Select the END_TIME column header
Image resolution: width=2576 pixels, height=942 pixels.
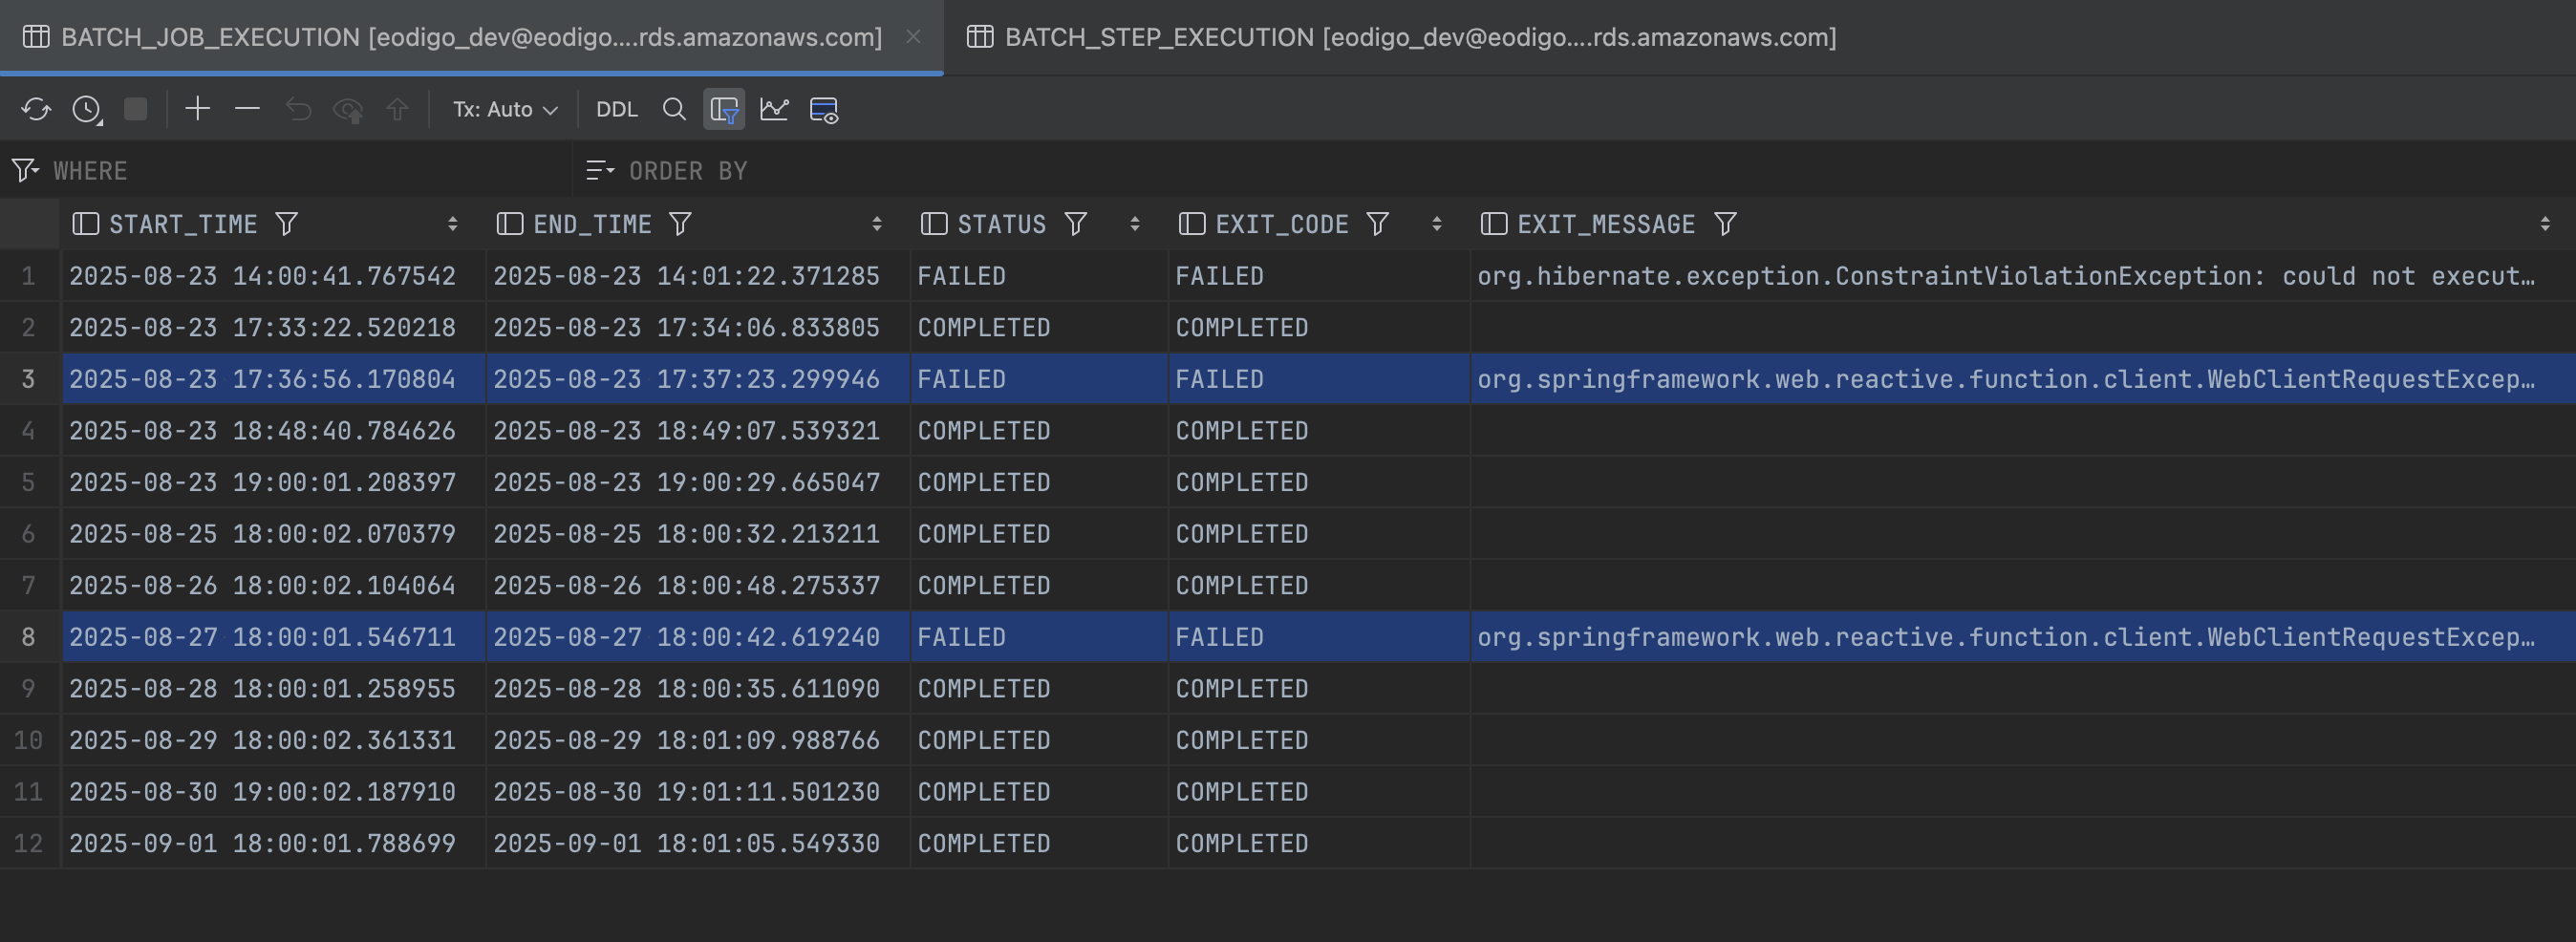[x=592, y=224]
